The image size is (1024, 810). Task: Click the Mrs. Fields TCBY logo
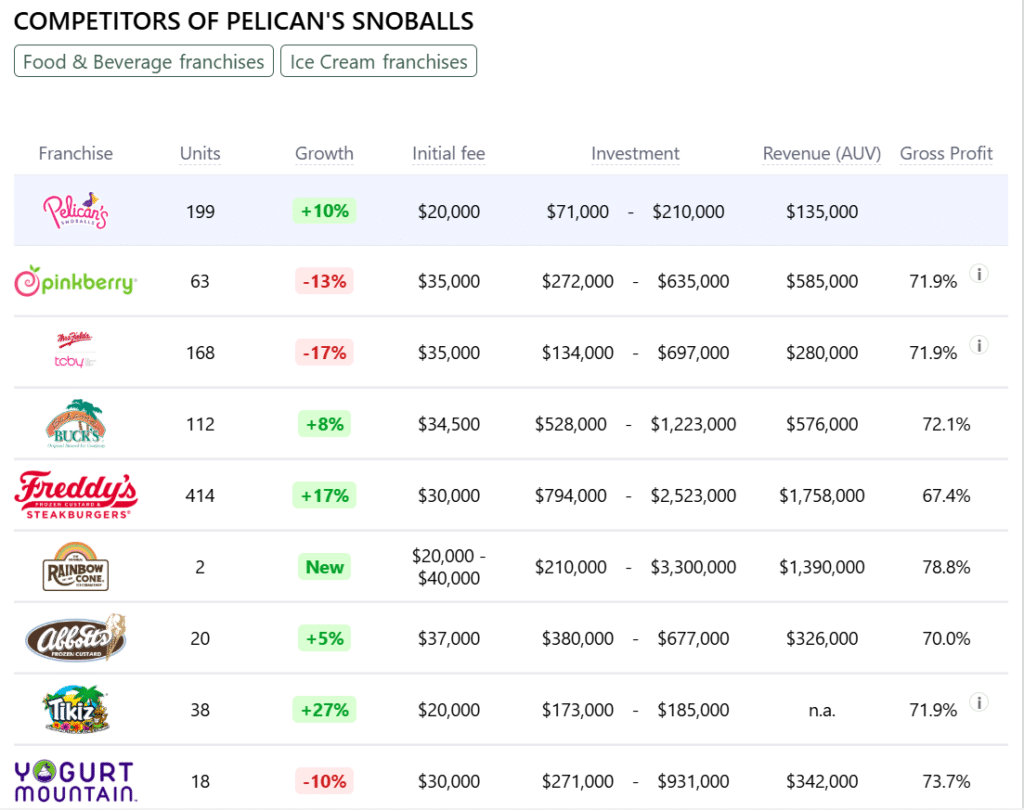(75, 352)
